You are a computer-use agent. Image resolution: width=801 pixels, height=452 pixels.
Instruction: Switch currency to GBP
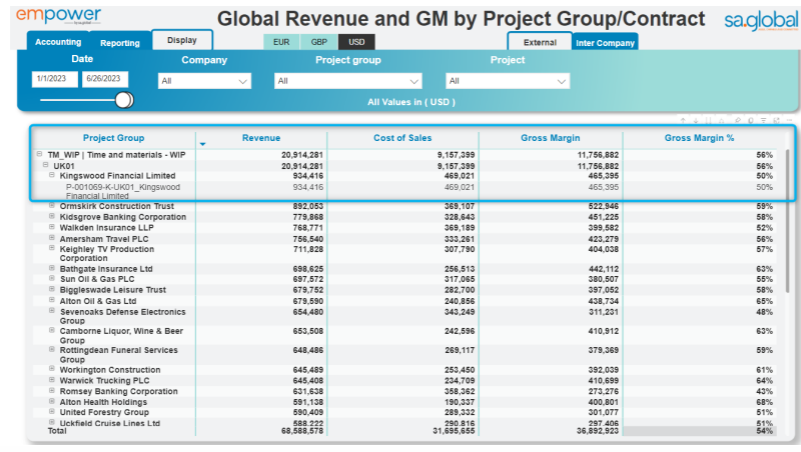[319, 42]
